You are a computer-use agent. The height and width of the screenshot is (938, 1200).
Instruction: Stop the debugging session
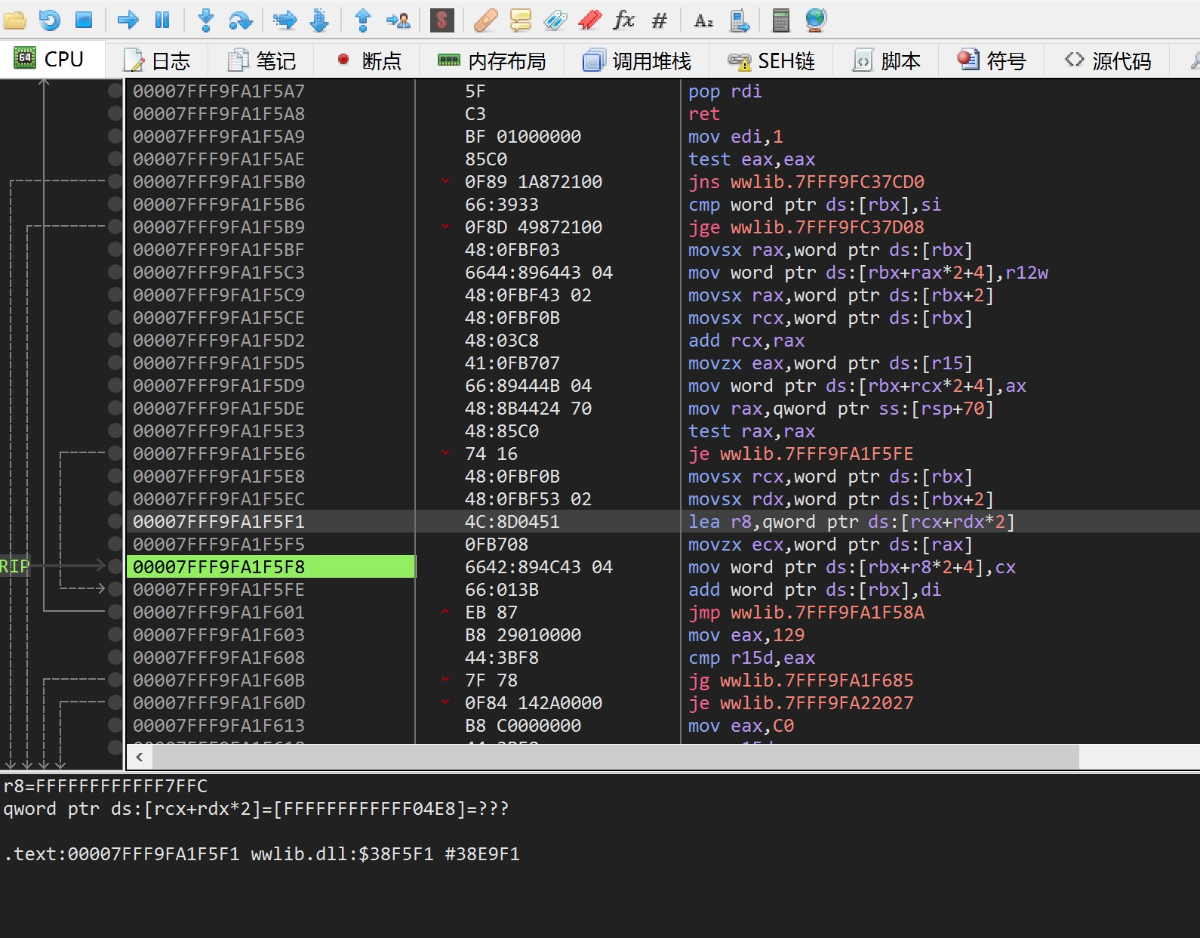tap(84, 19)
